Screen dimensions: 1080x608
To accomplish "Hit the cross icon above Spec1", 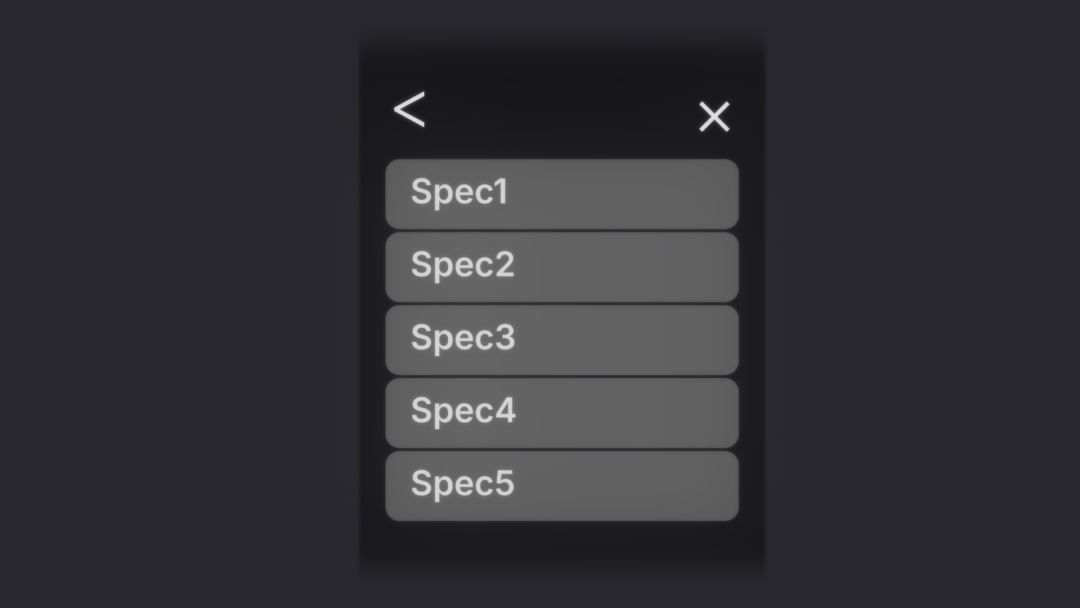I will click(714, 116).
